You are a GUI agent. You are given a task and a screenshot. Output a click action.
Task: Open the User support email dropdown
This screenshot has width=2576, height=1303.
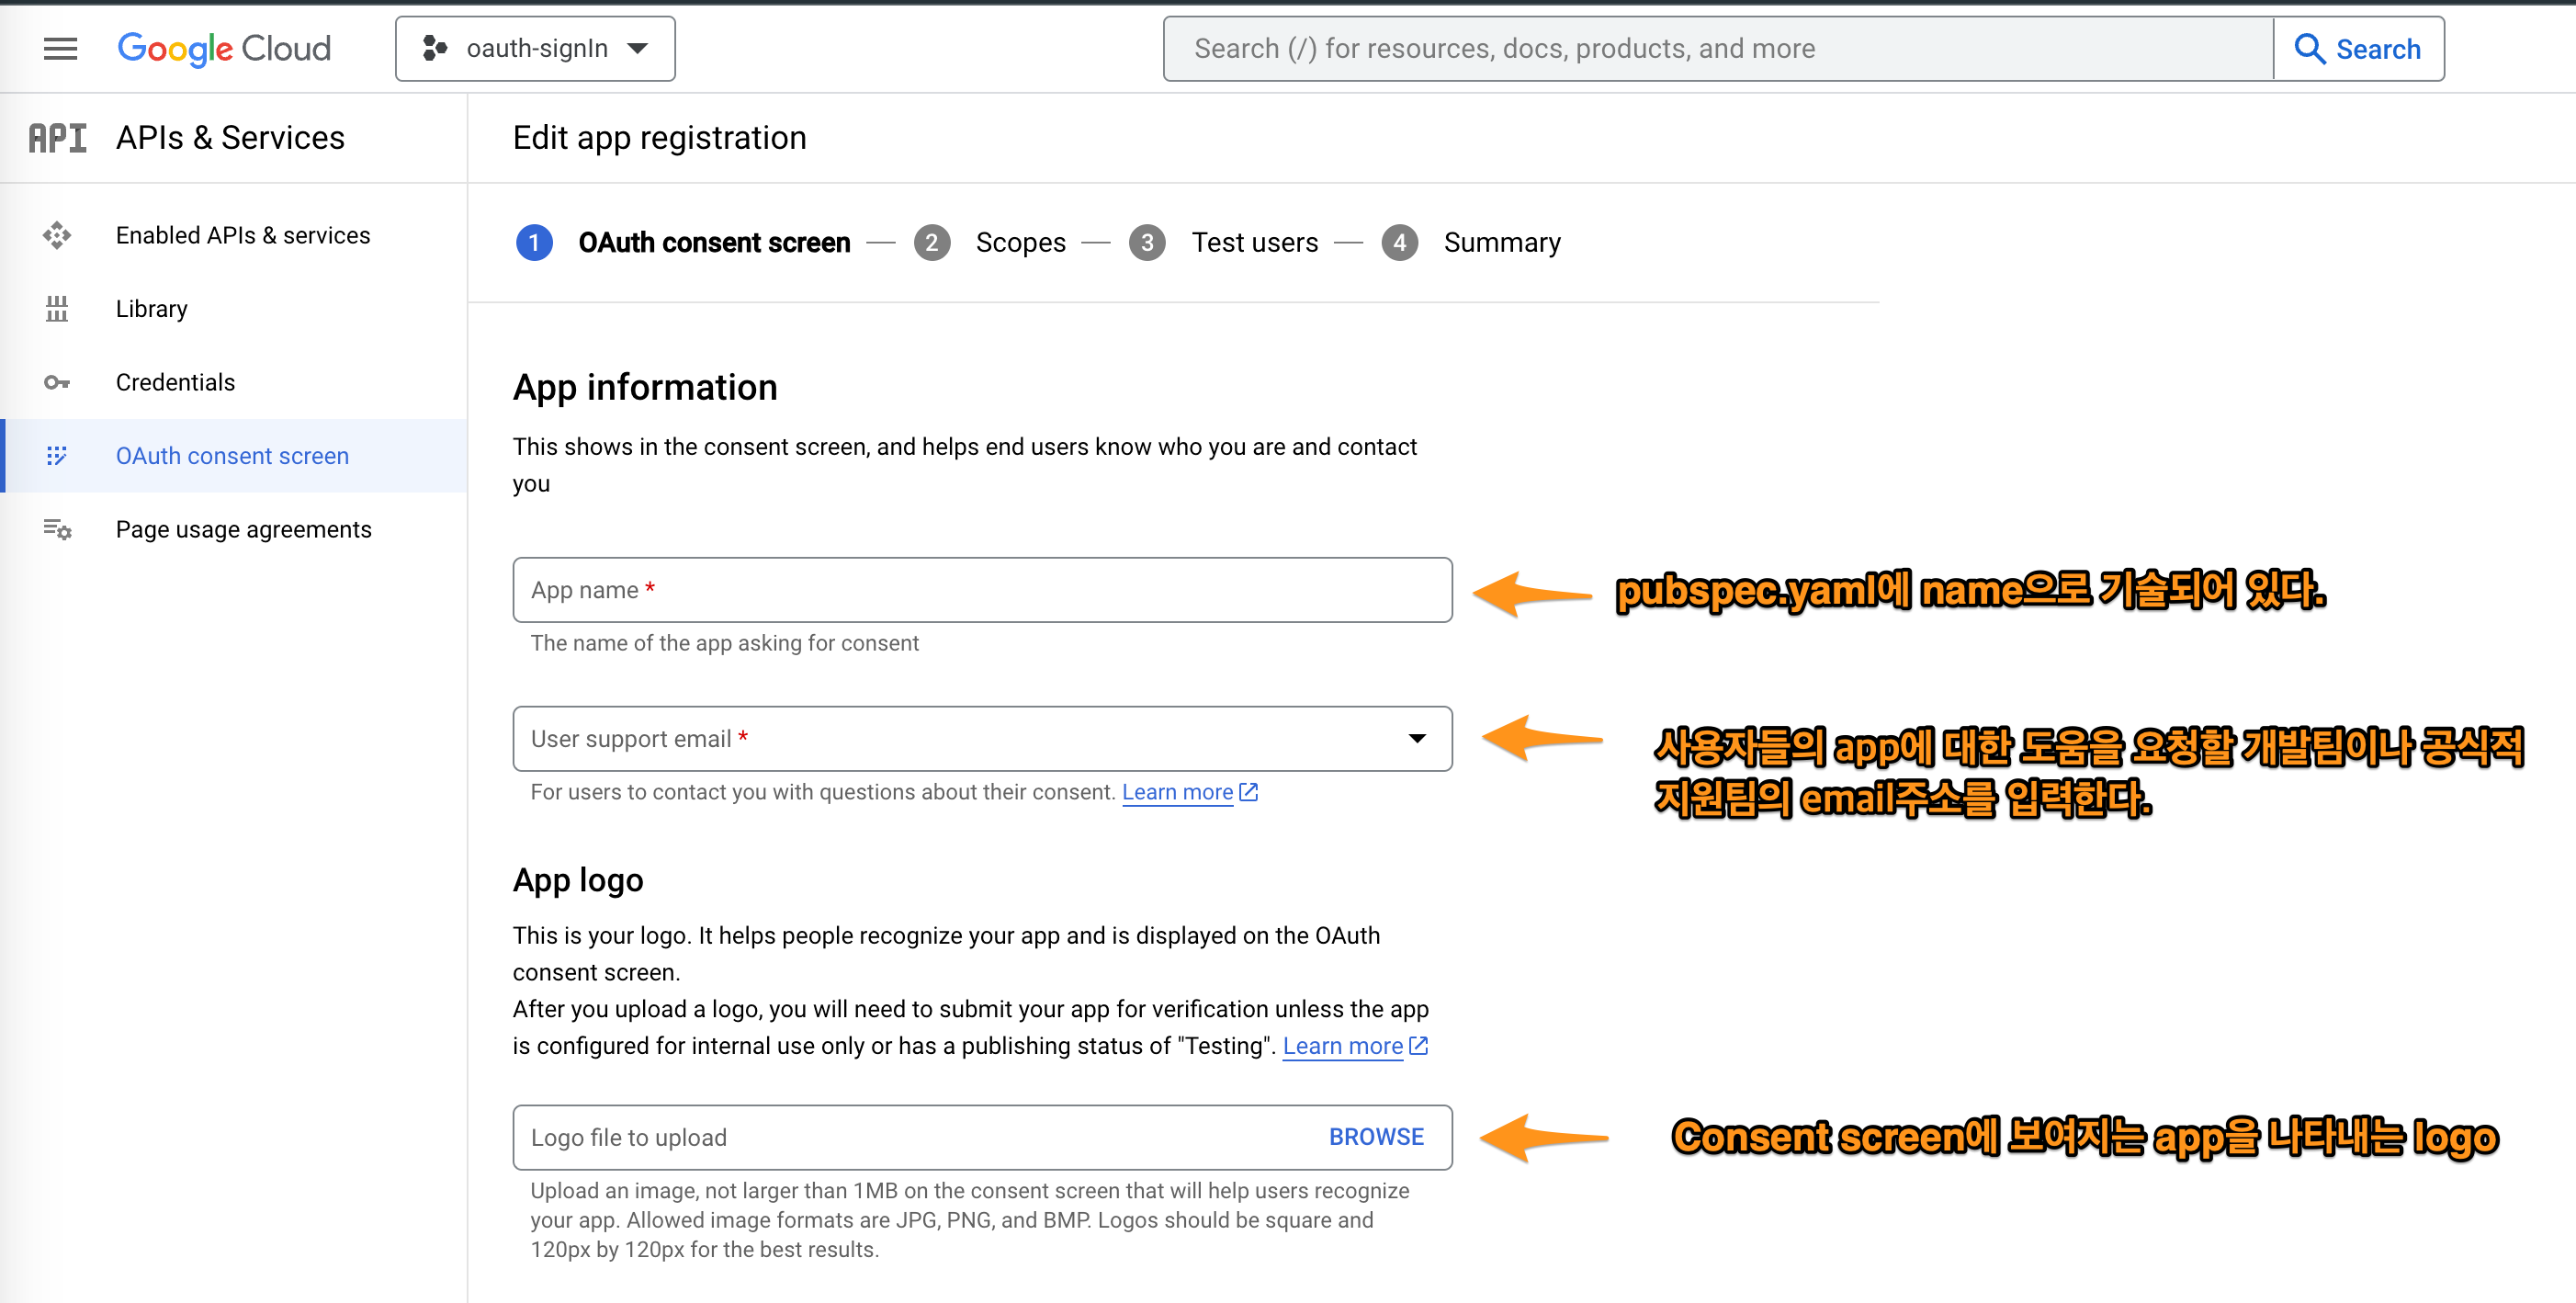pyautogui.click(x=1419, y=739)
